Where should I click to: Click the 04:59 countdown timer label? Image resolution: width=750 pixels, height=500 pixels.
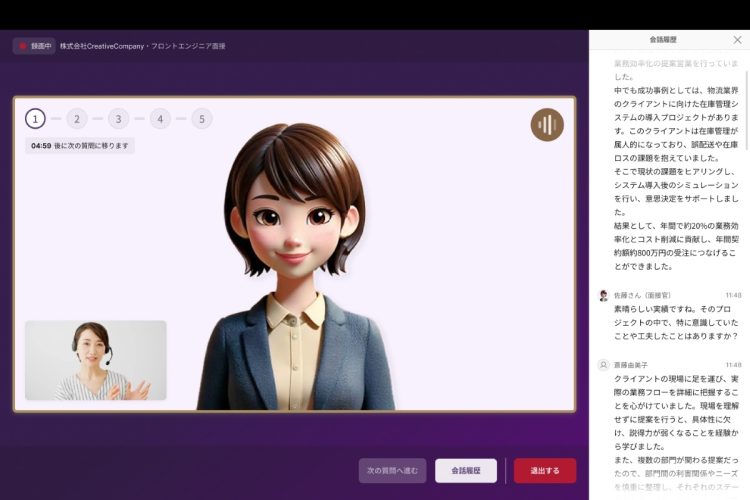pos(79,146)
